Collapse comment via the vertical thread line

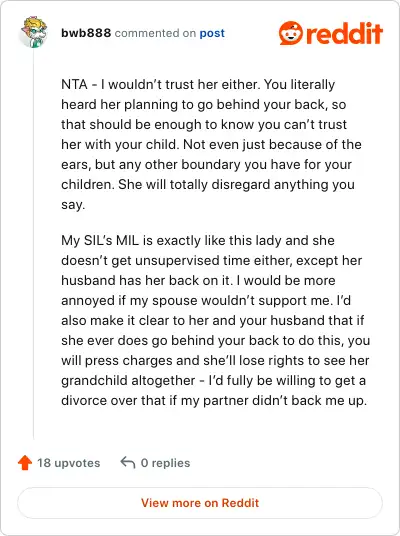pyautogui.click(x=34, y=244)
